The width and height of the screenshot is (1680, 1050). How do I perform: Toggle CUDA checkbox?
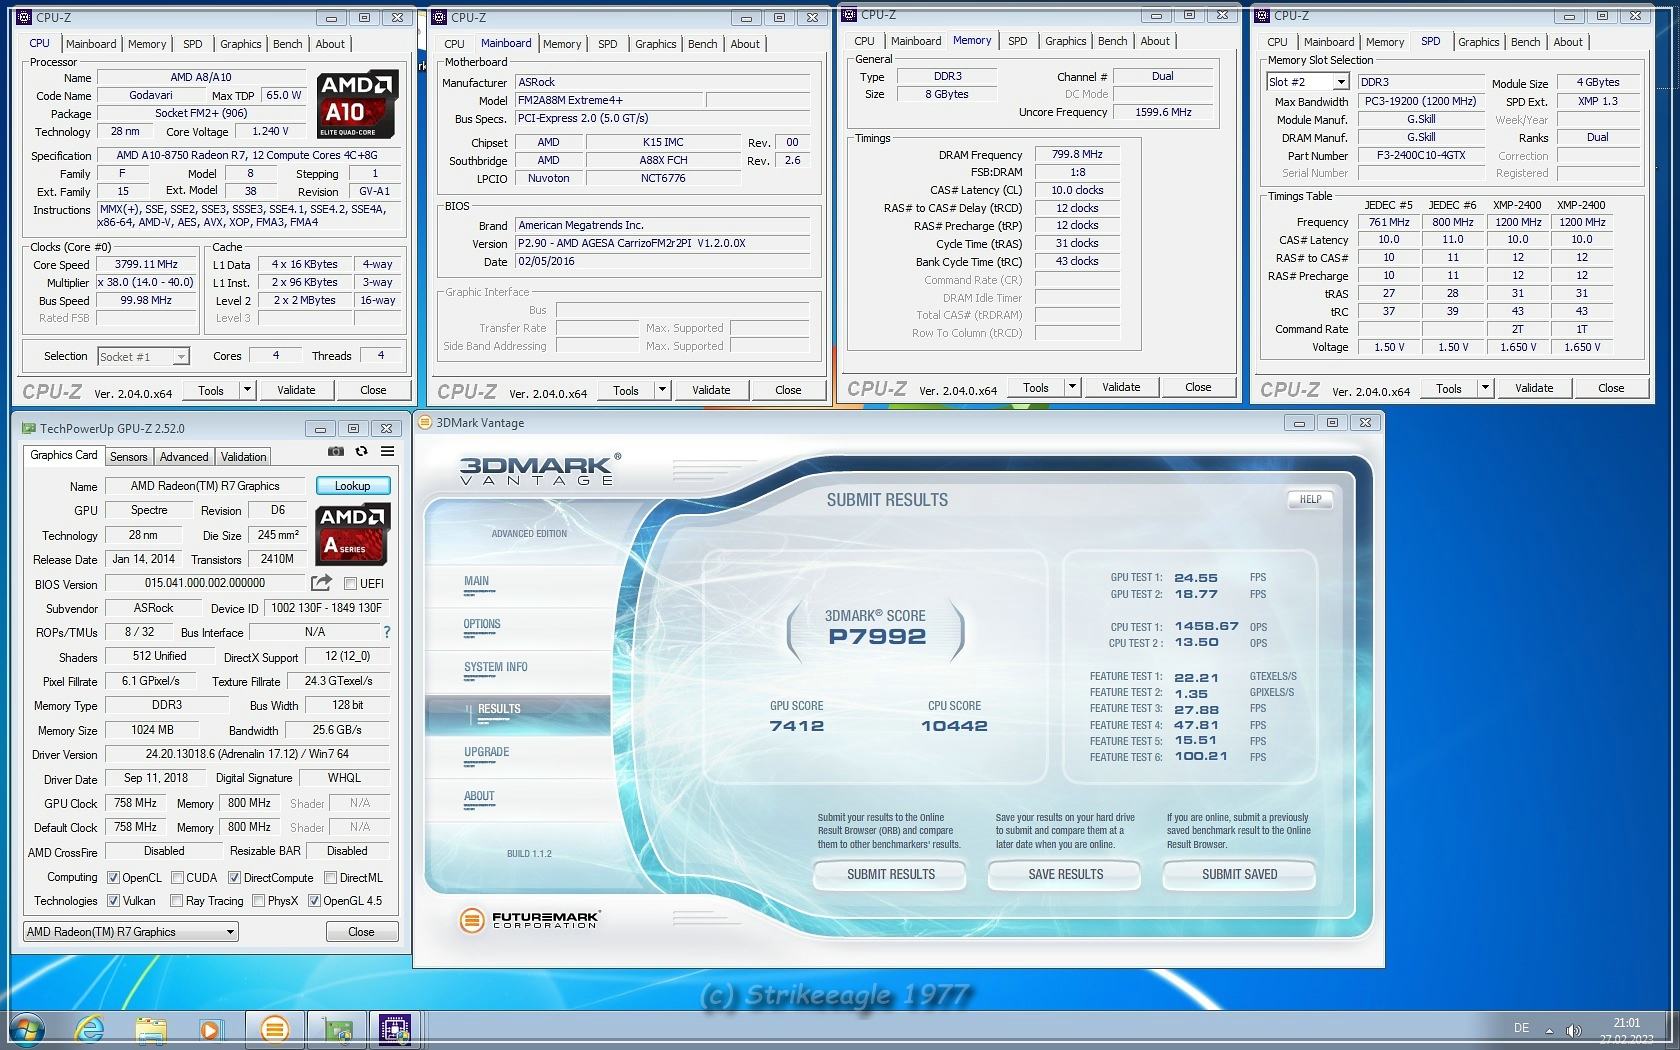[177, 877]
